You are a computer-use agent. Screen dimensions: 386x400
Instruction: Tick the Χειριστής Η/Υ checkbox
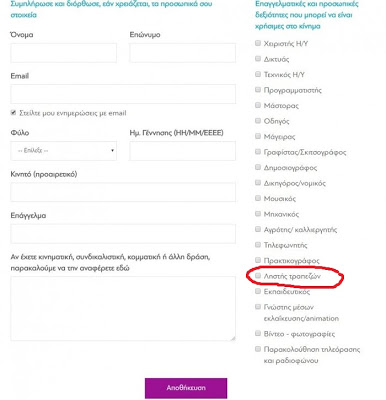pos(258,43)
